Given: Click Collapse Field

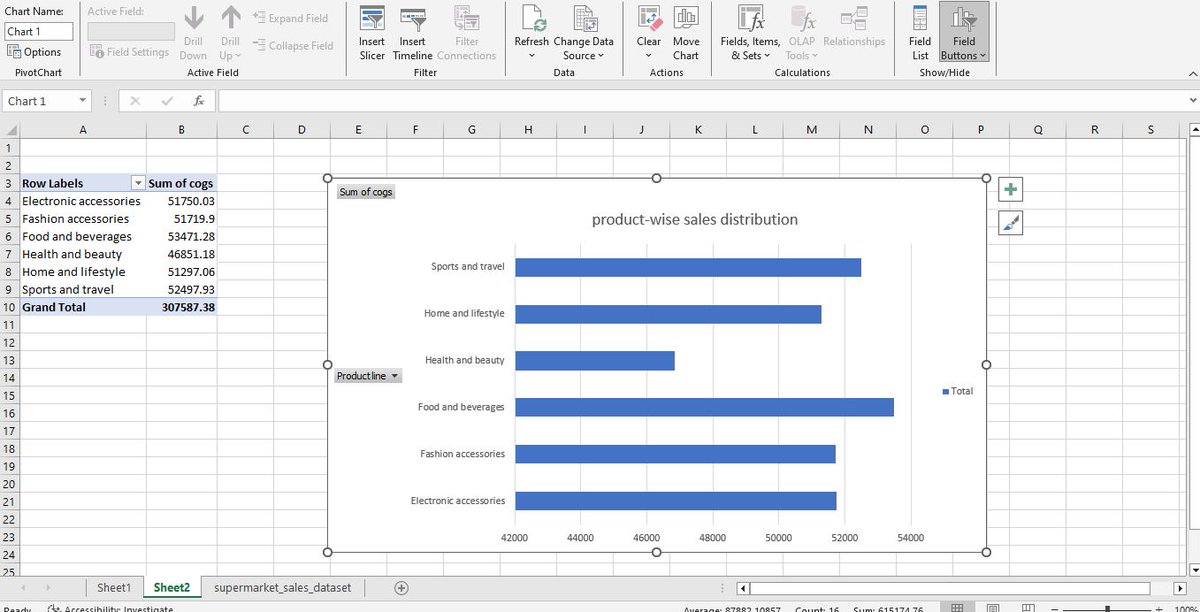Looking at the screenshot, I should (x=293, y=46).
